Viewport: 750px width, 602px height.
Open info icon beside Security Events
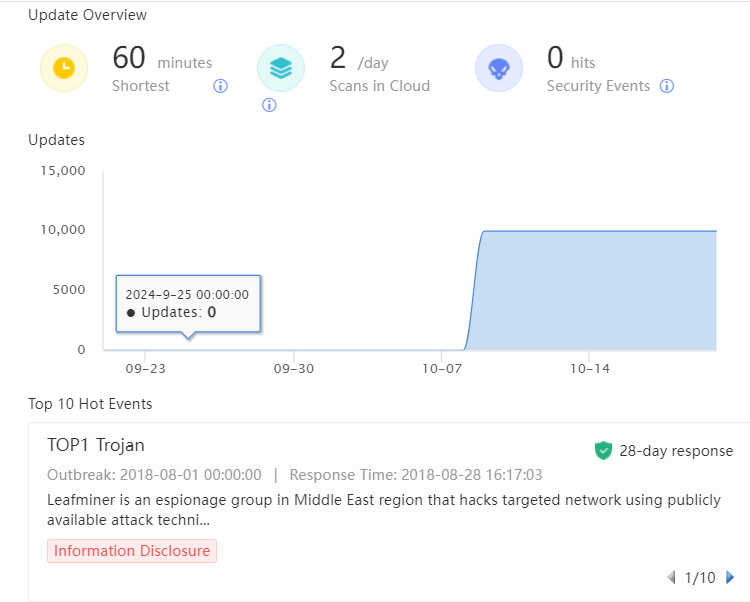(x=667, y=86)
